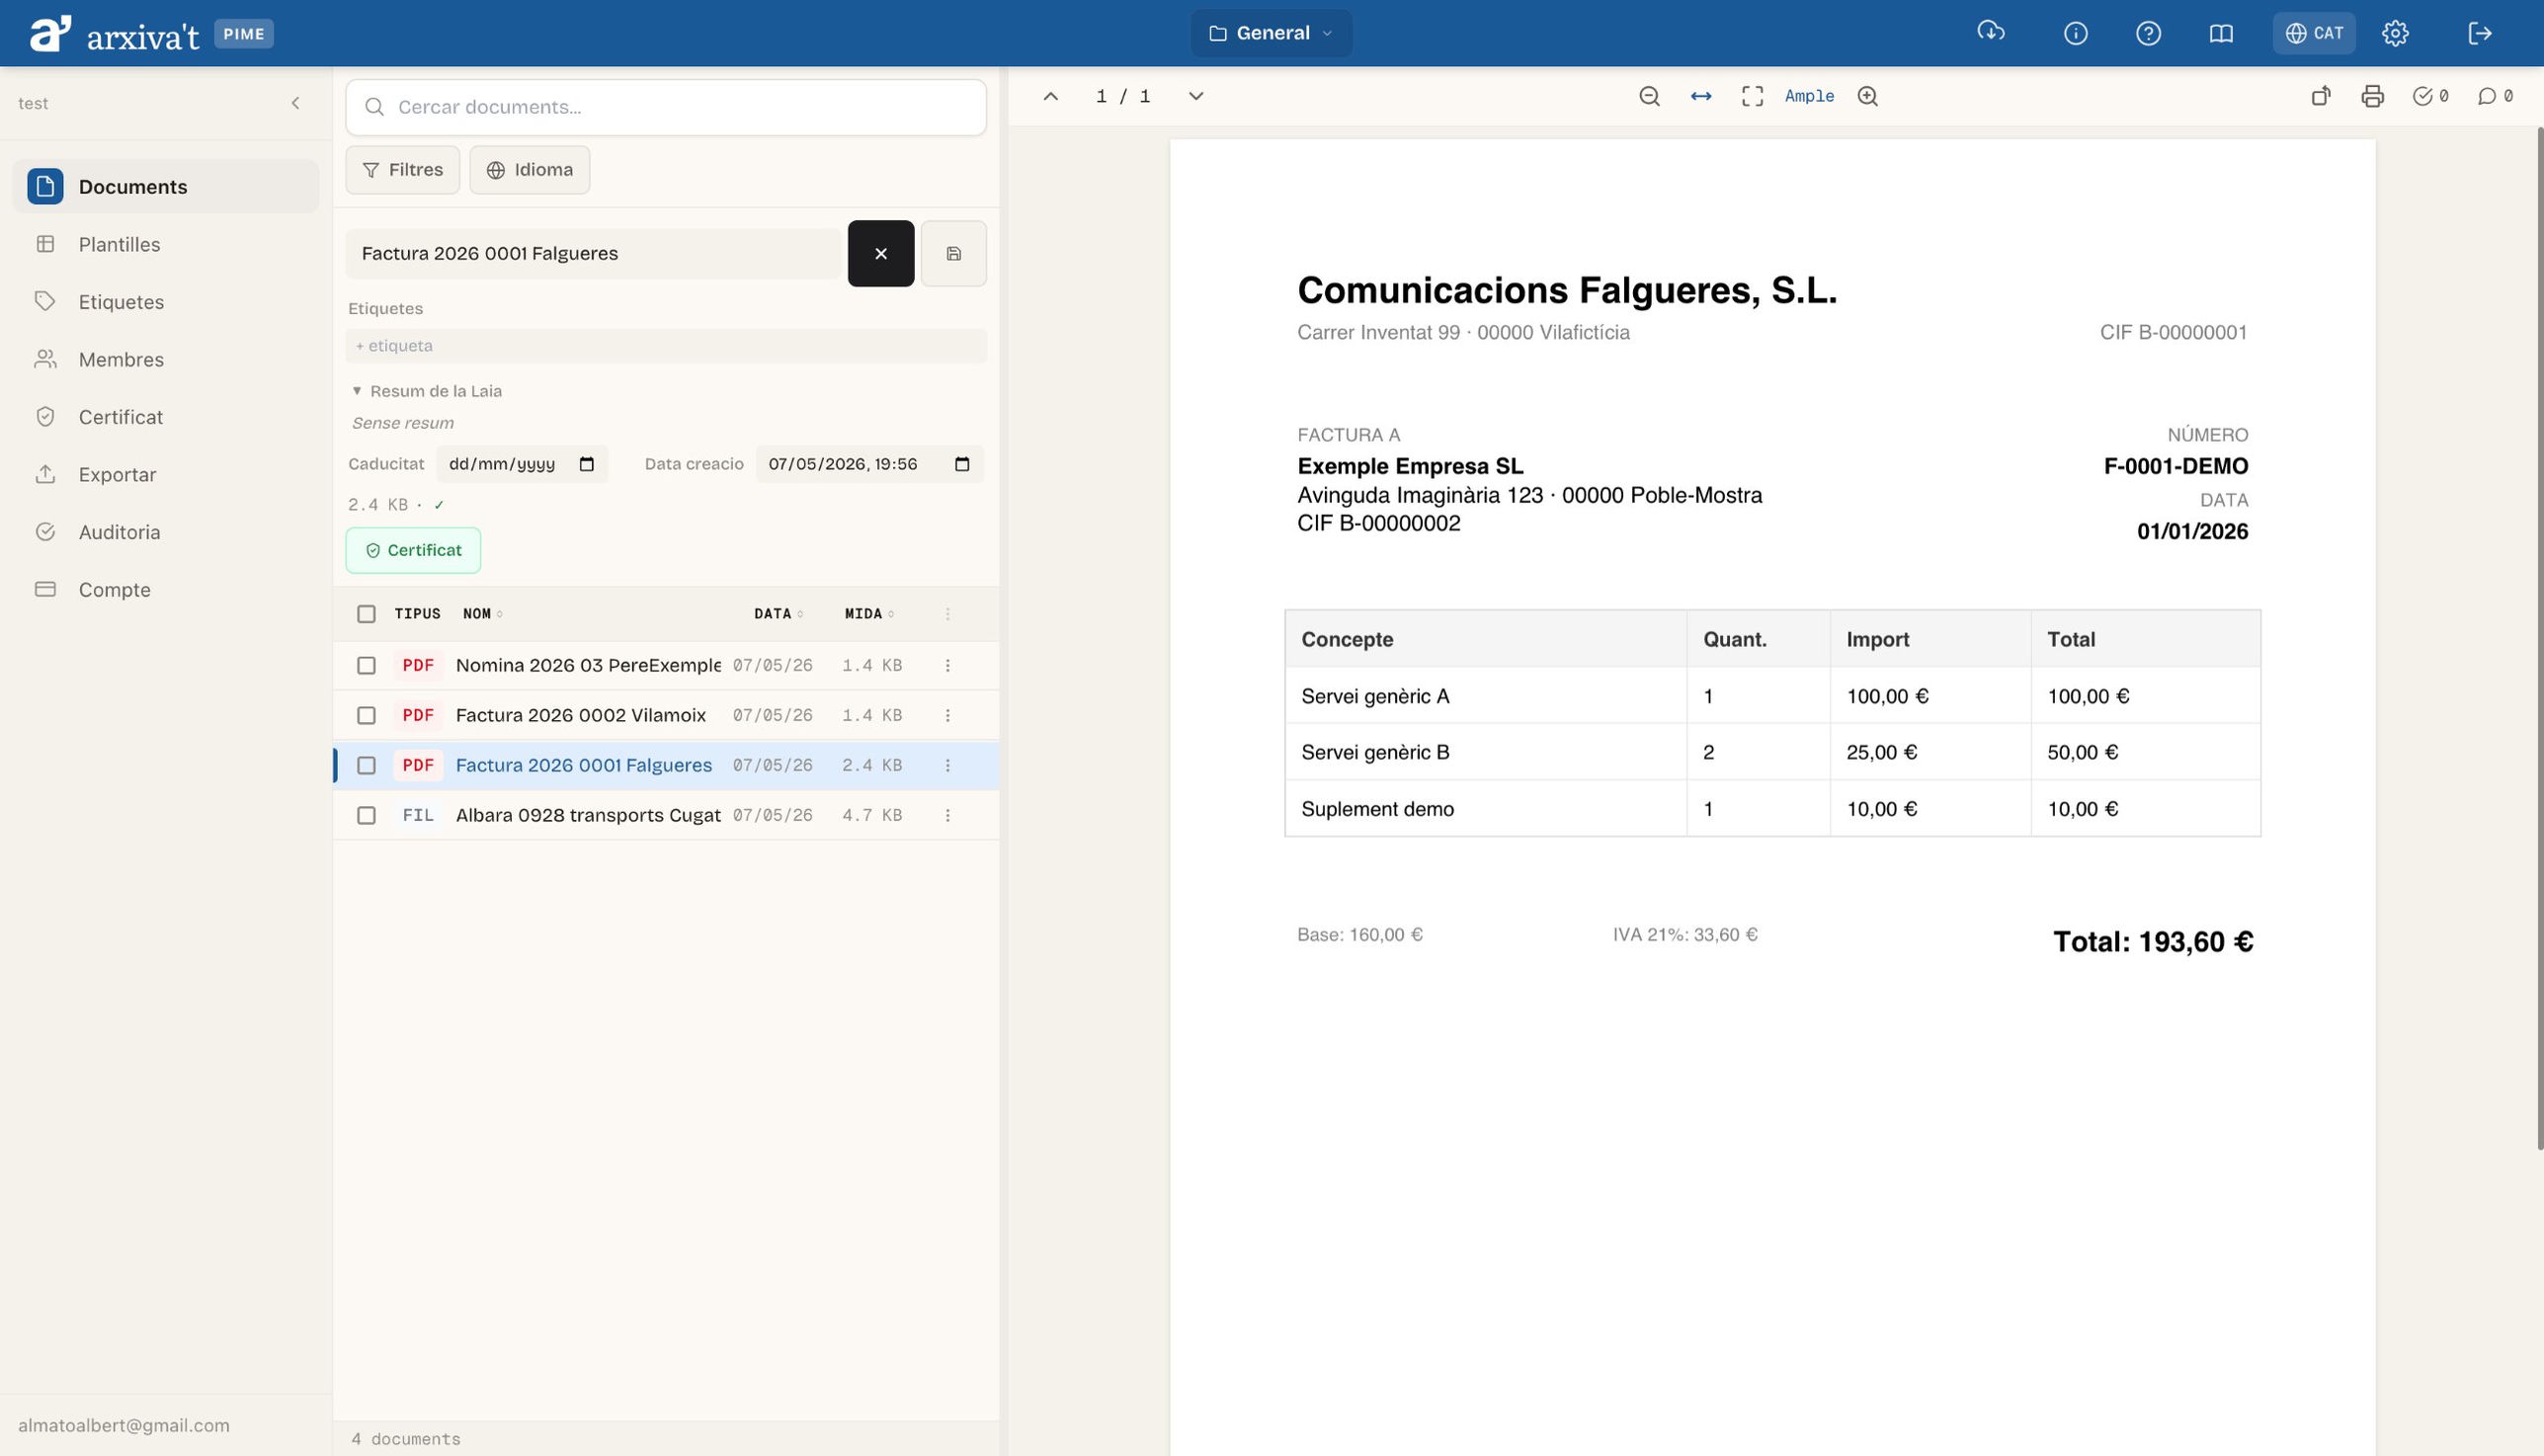Go to Documents in sidebar

click(166, 186)
